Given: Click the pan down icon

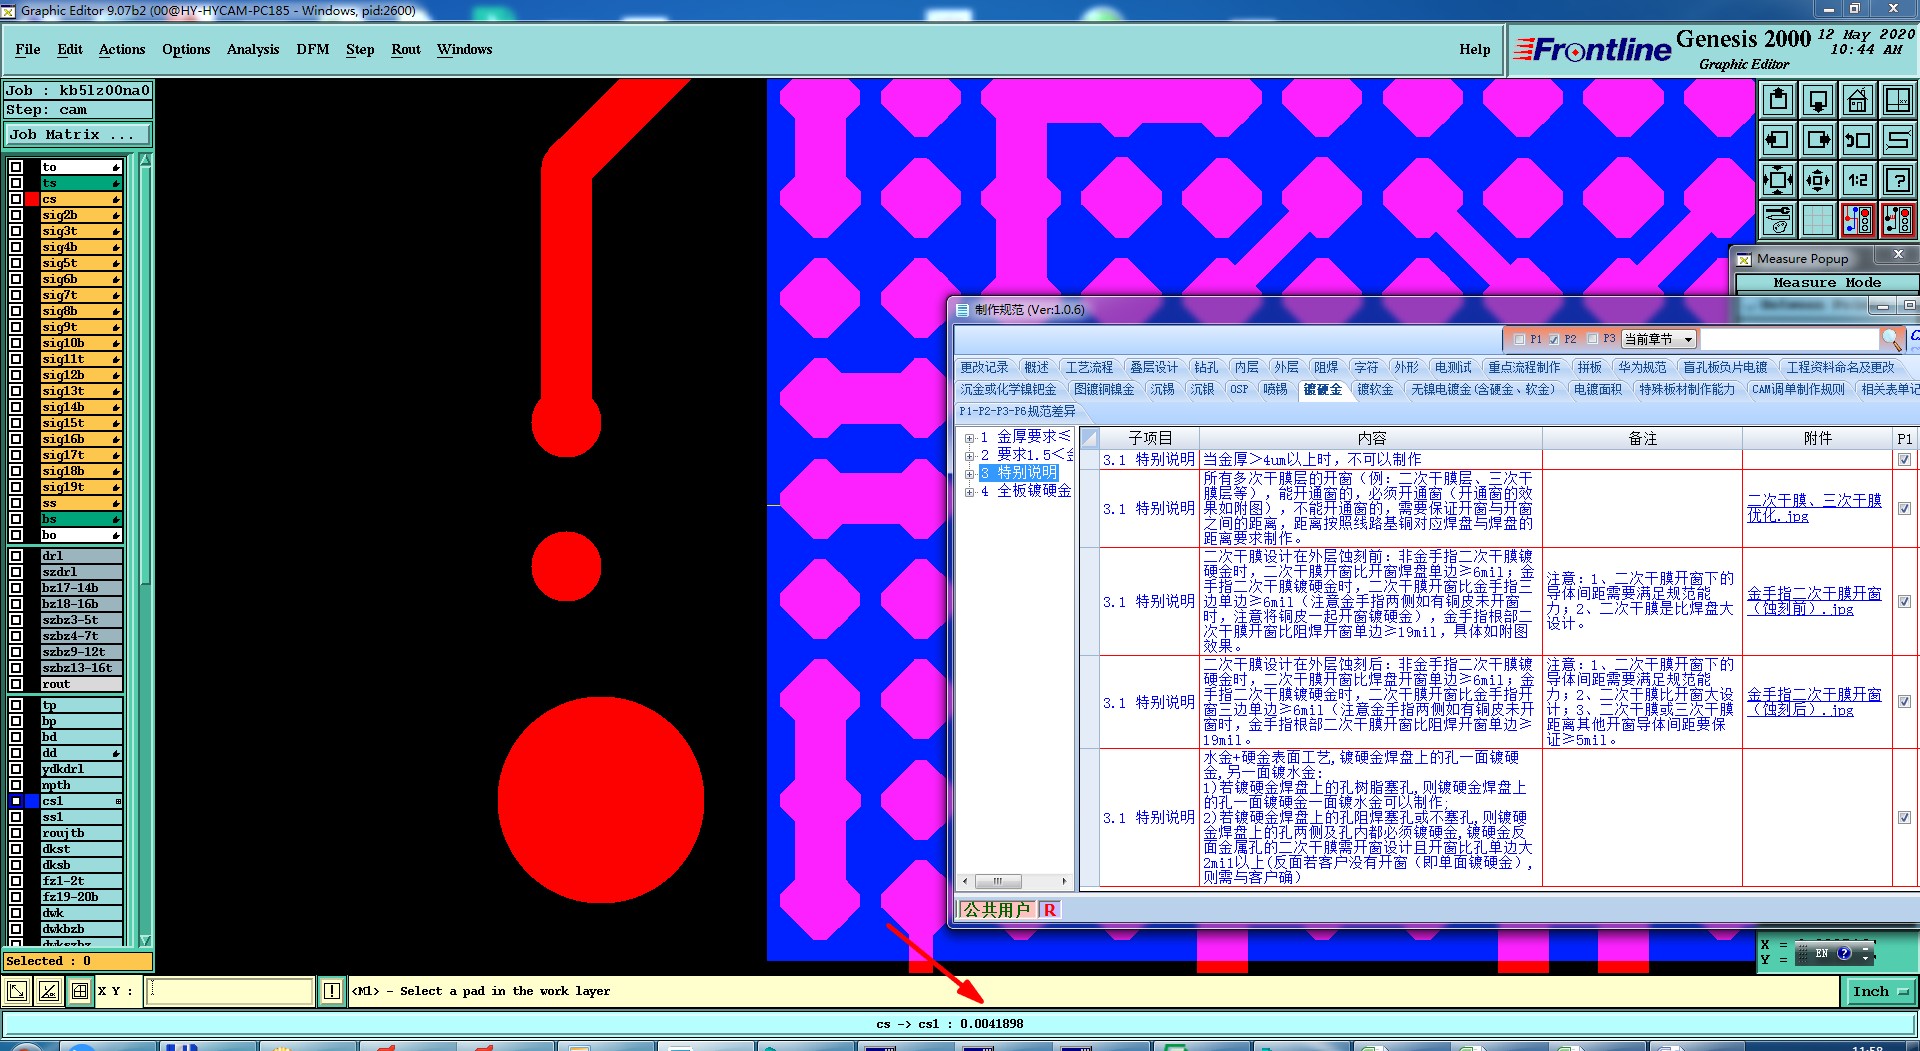Looking at the screenshot, I should click(1818, 100).
